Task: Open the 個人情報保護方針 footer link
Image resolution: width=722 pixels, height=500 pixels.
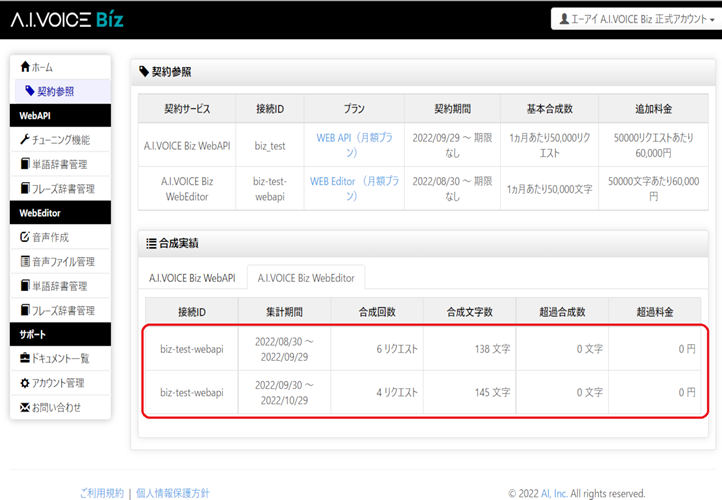Action: tap(173, 493)
